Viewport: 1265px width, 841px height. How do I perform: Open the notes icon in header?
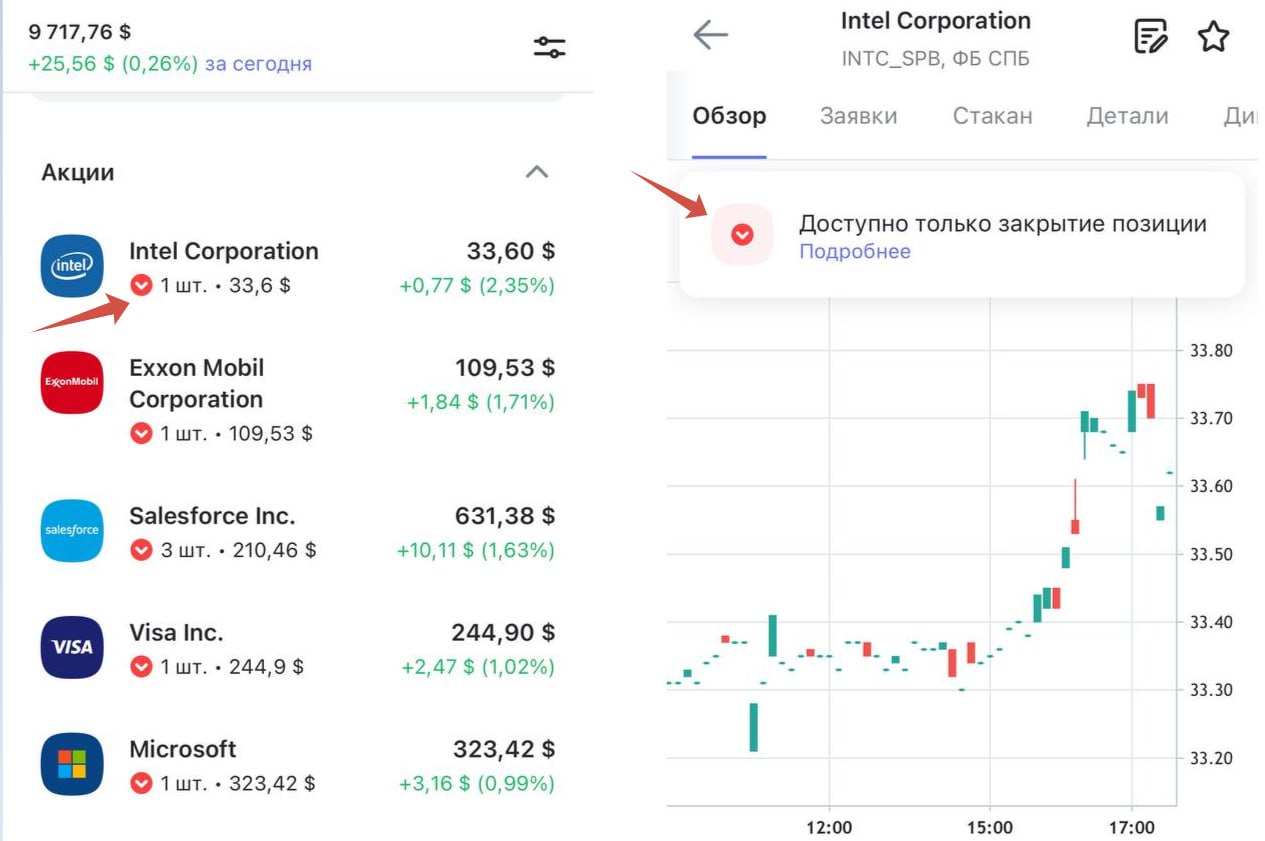(1151, 36)
